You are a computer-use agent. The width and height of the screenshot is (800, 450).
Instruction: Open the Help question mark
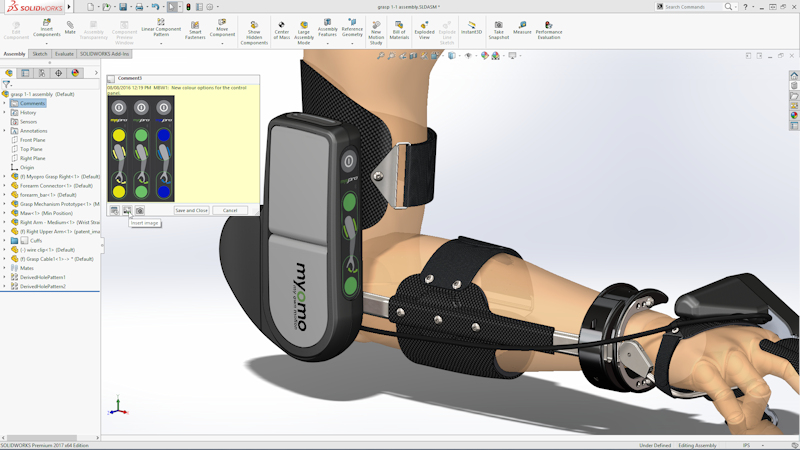point(745,7)
